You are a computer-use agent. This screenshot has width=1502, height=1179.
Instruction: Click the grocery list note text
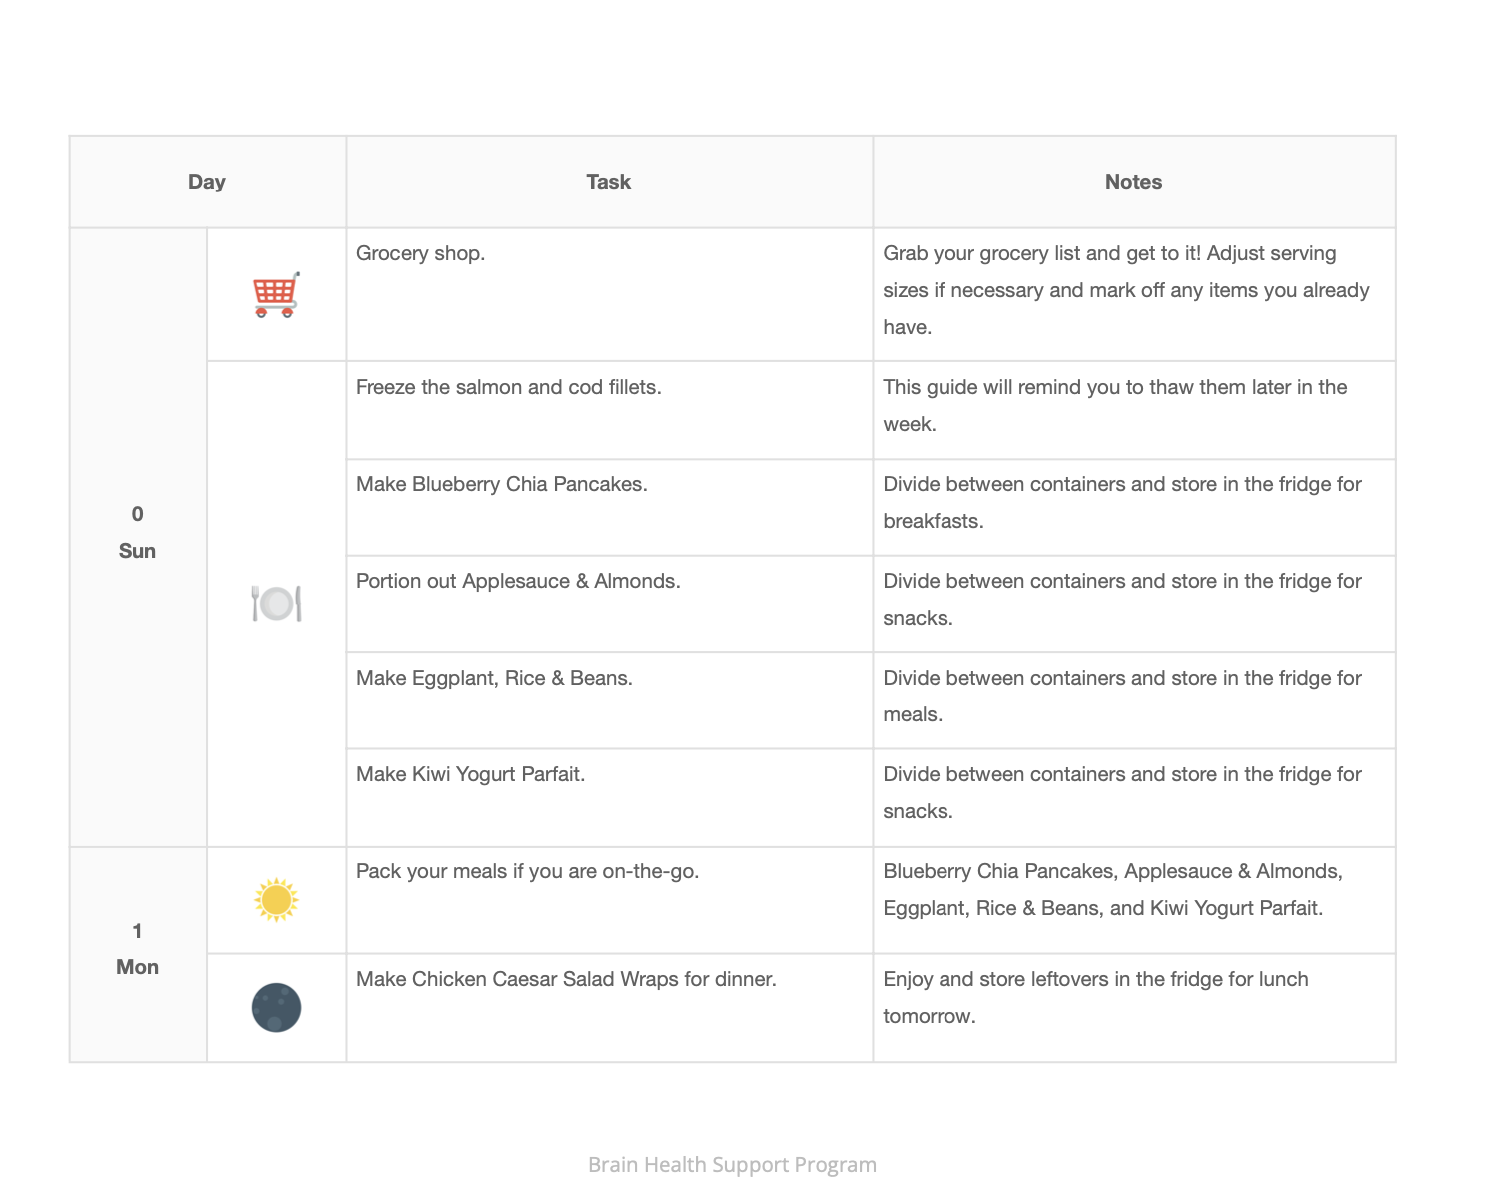tap(1126, 290)
